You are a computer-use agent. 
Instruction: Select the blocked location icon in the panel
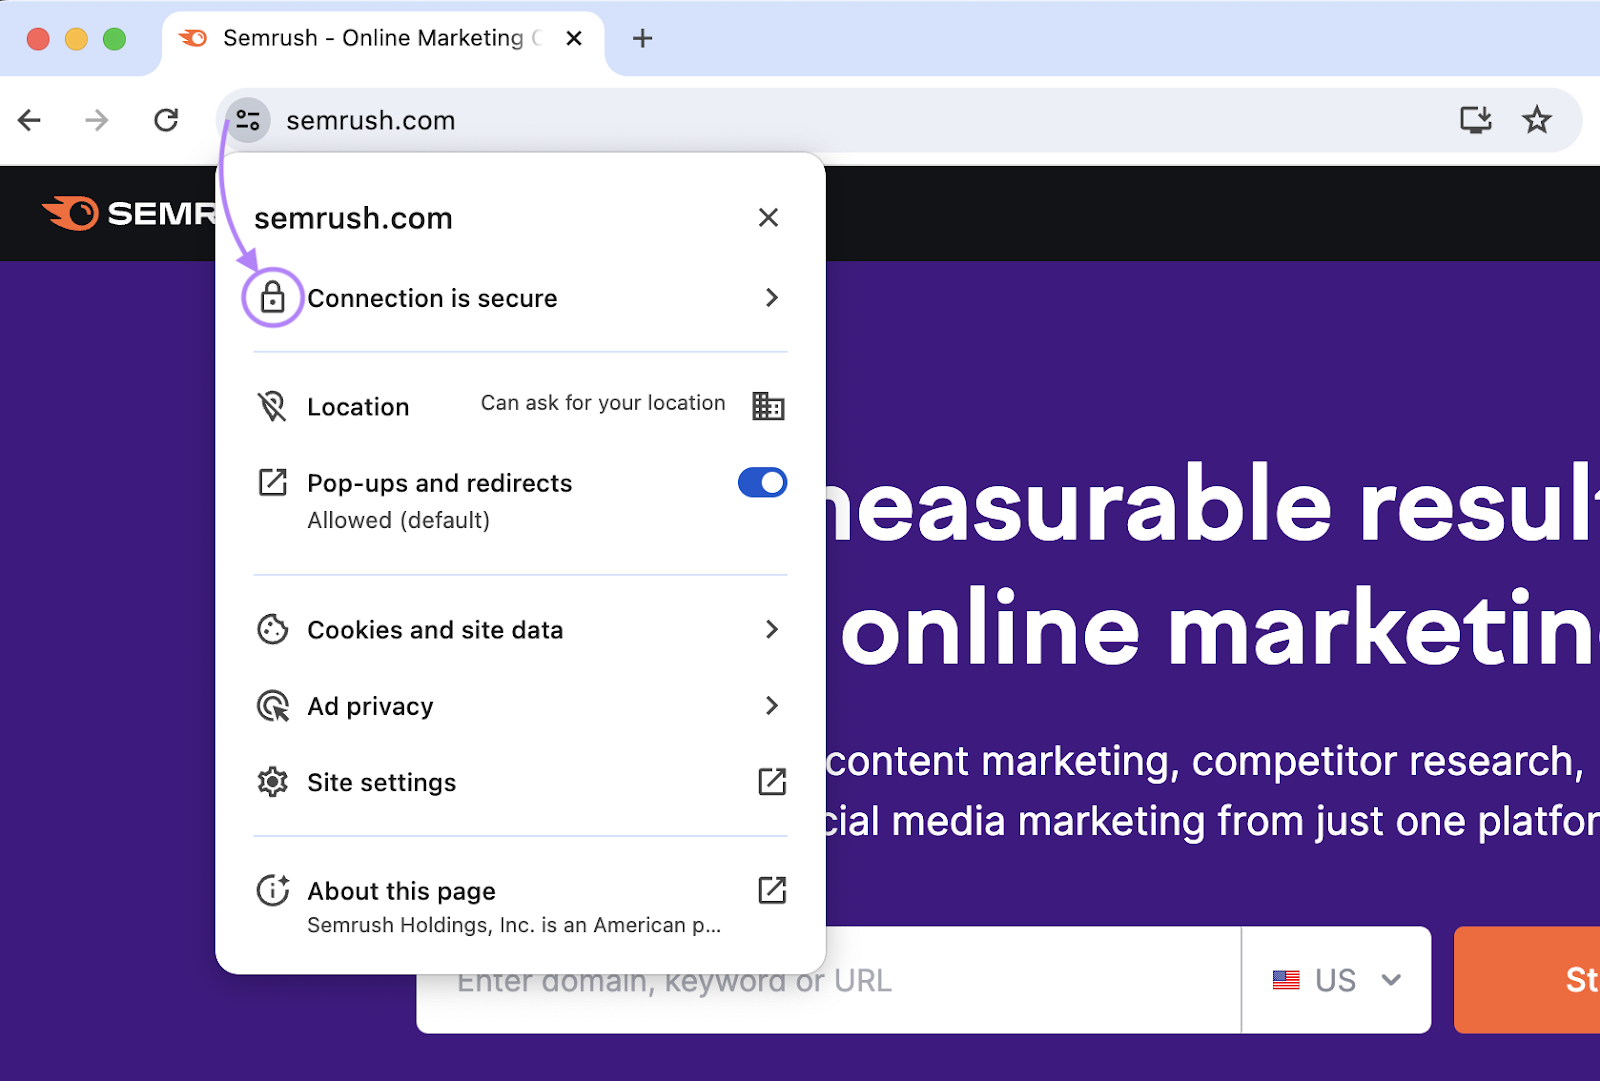(x=272, y=406)
